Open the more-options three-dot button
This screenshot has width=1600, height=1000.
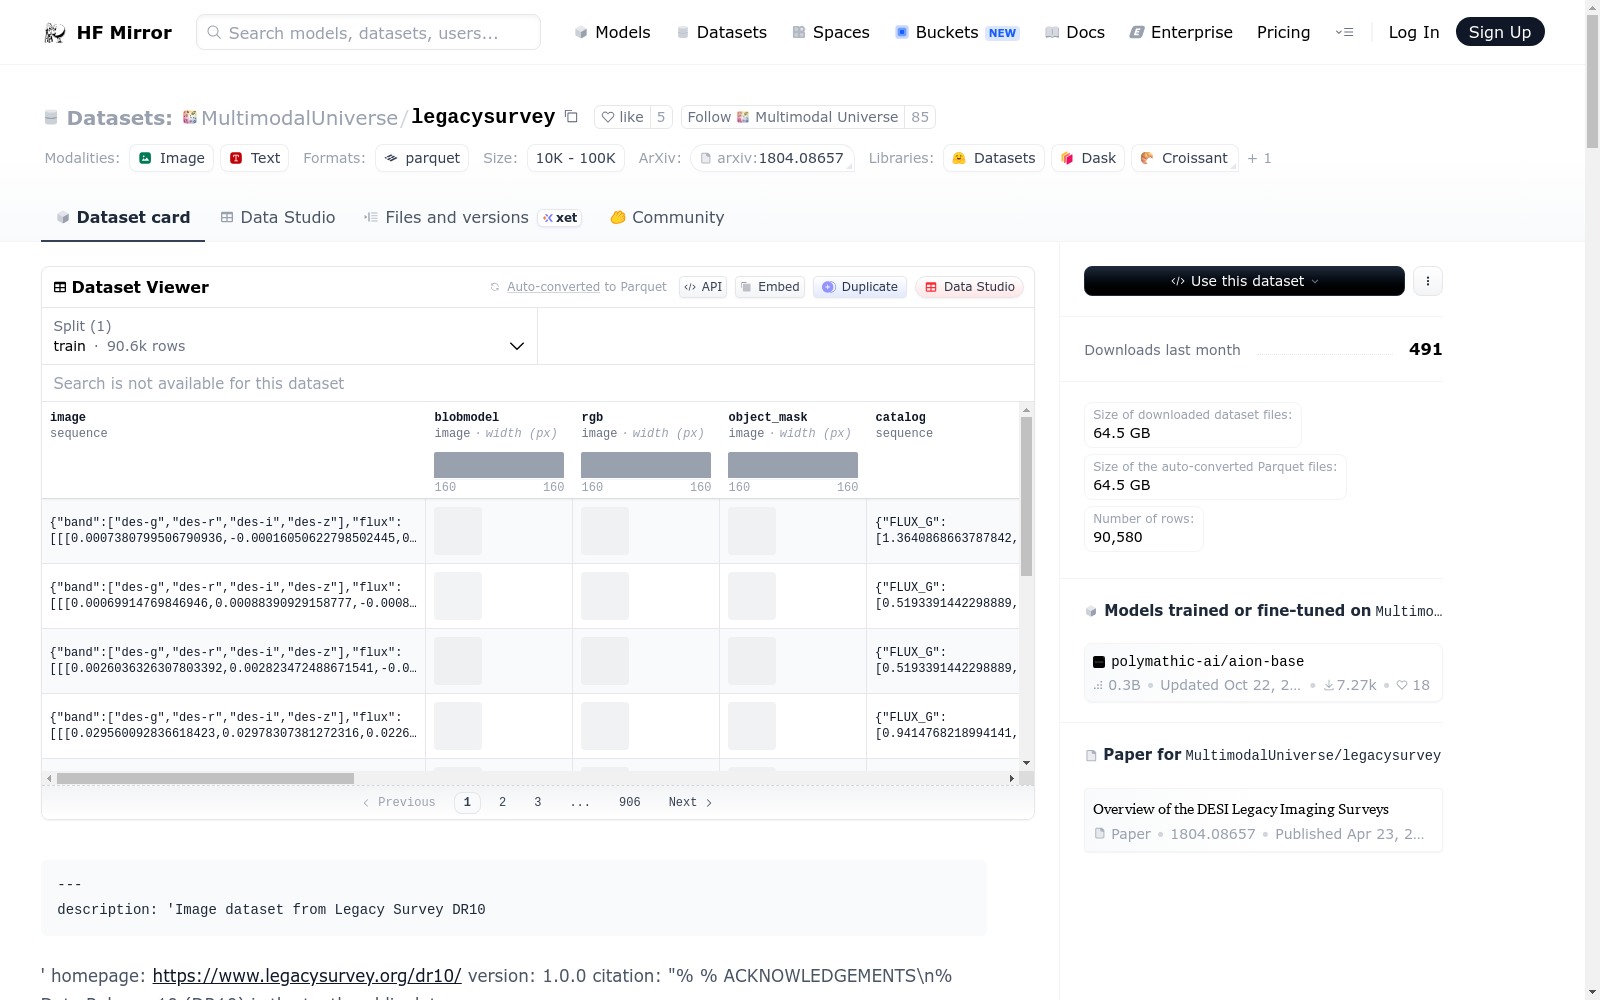point(1428,281)
